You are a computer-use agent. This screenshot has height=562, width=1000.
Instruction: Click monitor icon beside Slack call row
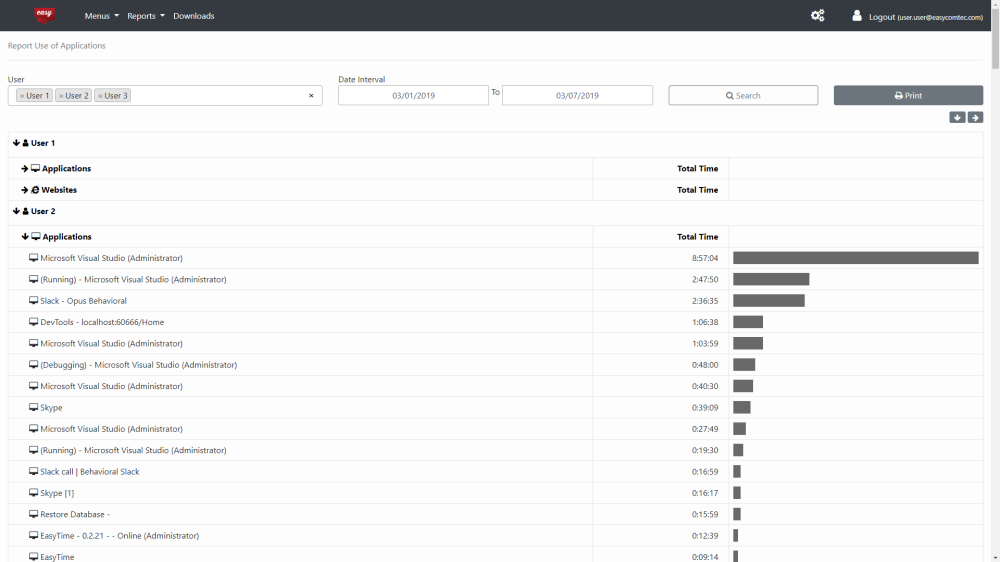pyautogui.click(x=33, y=471)
